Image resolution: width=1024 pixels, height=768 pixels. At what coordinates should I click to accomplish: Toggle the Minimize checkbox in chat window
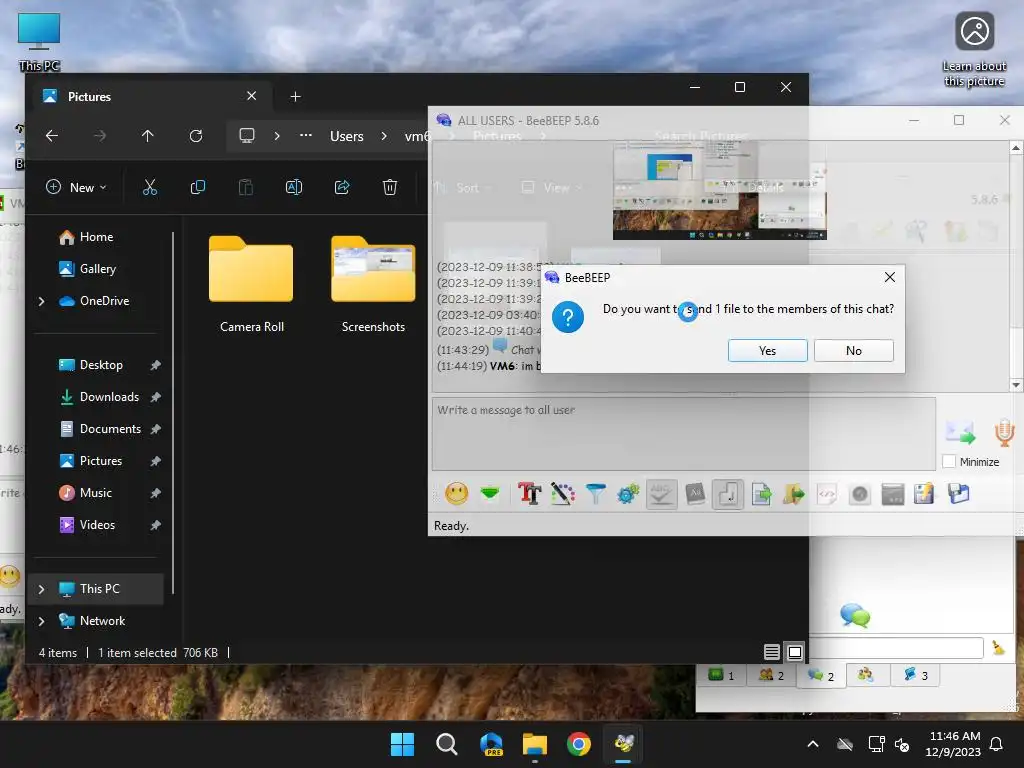click(x=950, y=462)
